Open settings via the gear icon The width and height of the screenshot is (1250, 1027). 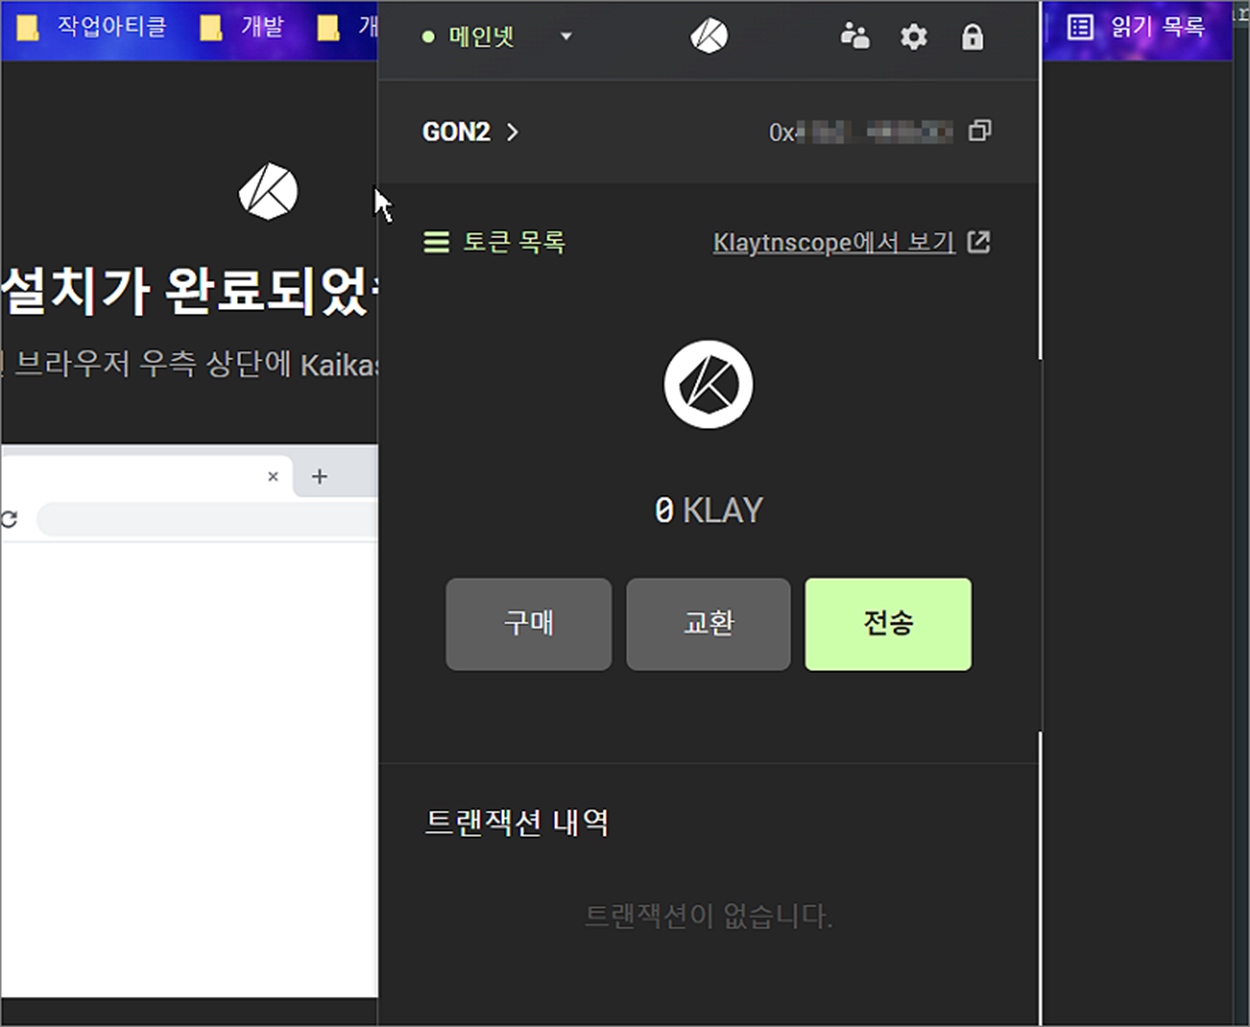[914, 37]
